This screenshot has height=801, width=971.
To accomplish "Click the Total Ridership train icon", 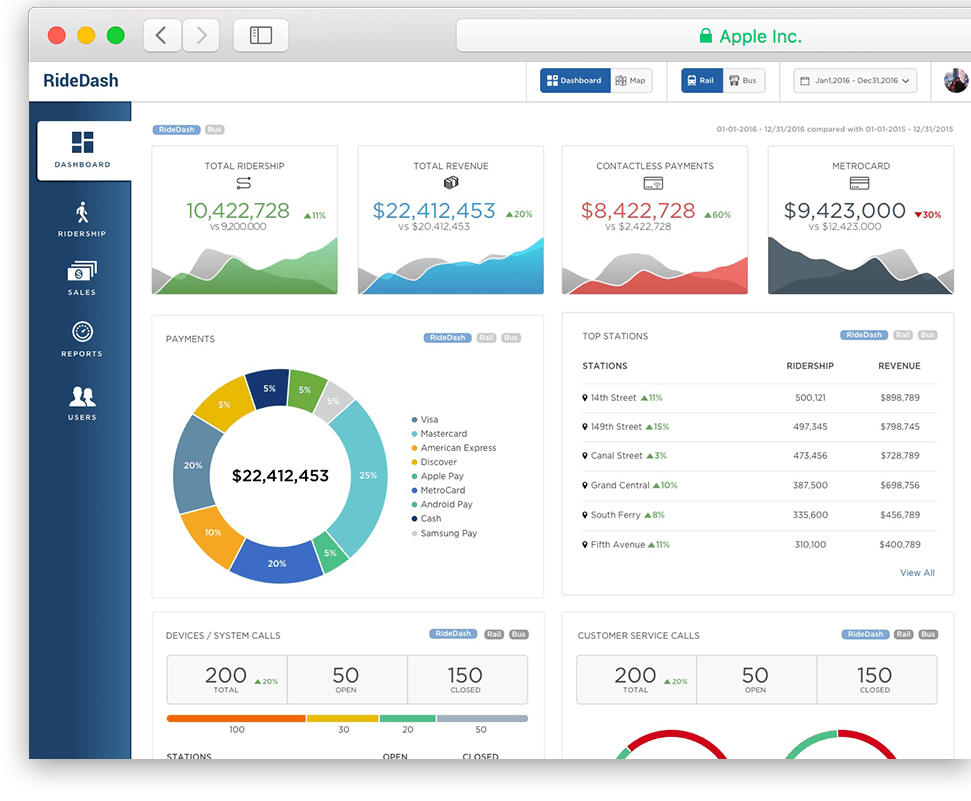I will click(x=243, y=184).
